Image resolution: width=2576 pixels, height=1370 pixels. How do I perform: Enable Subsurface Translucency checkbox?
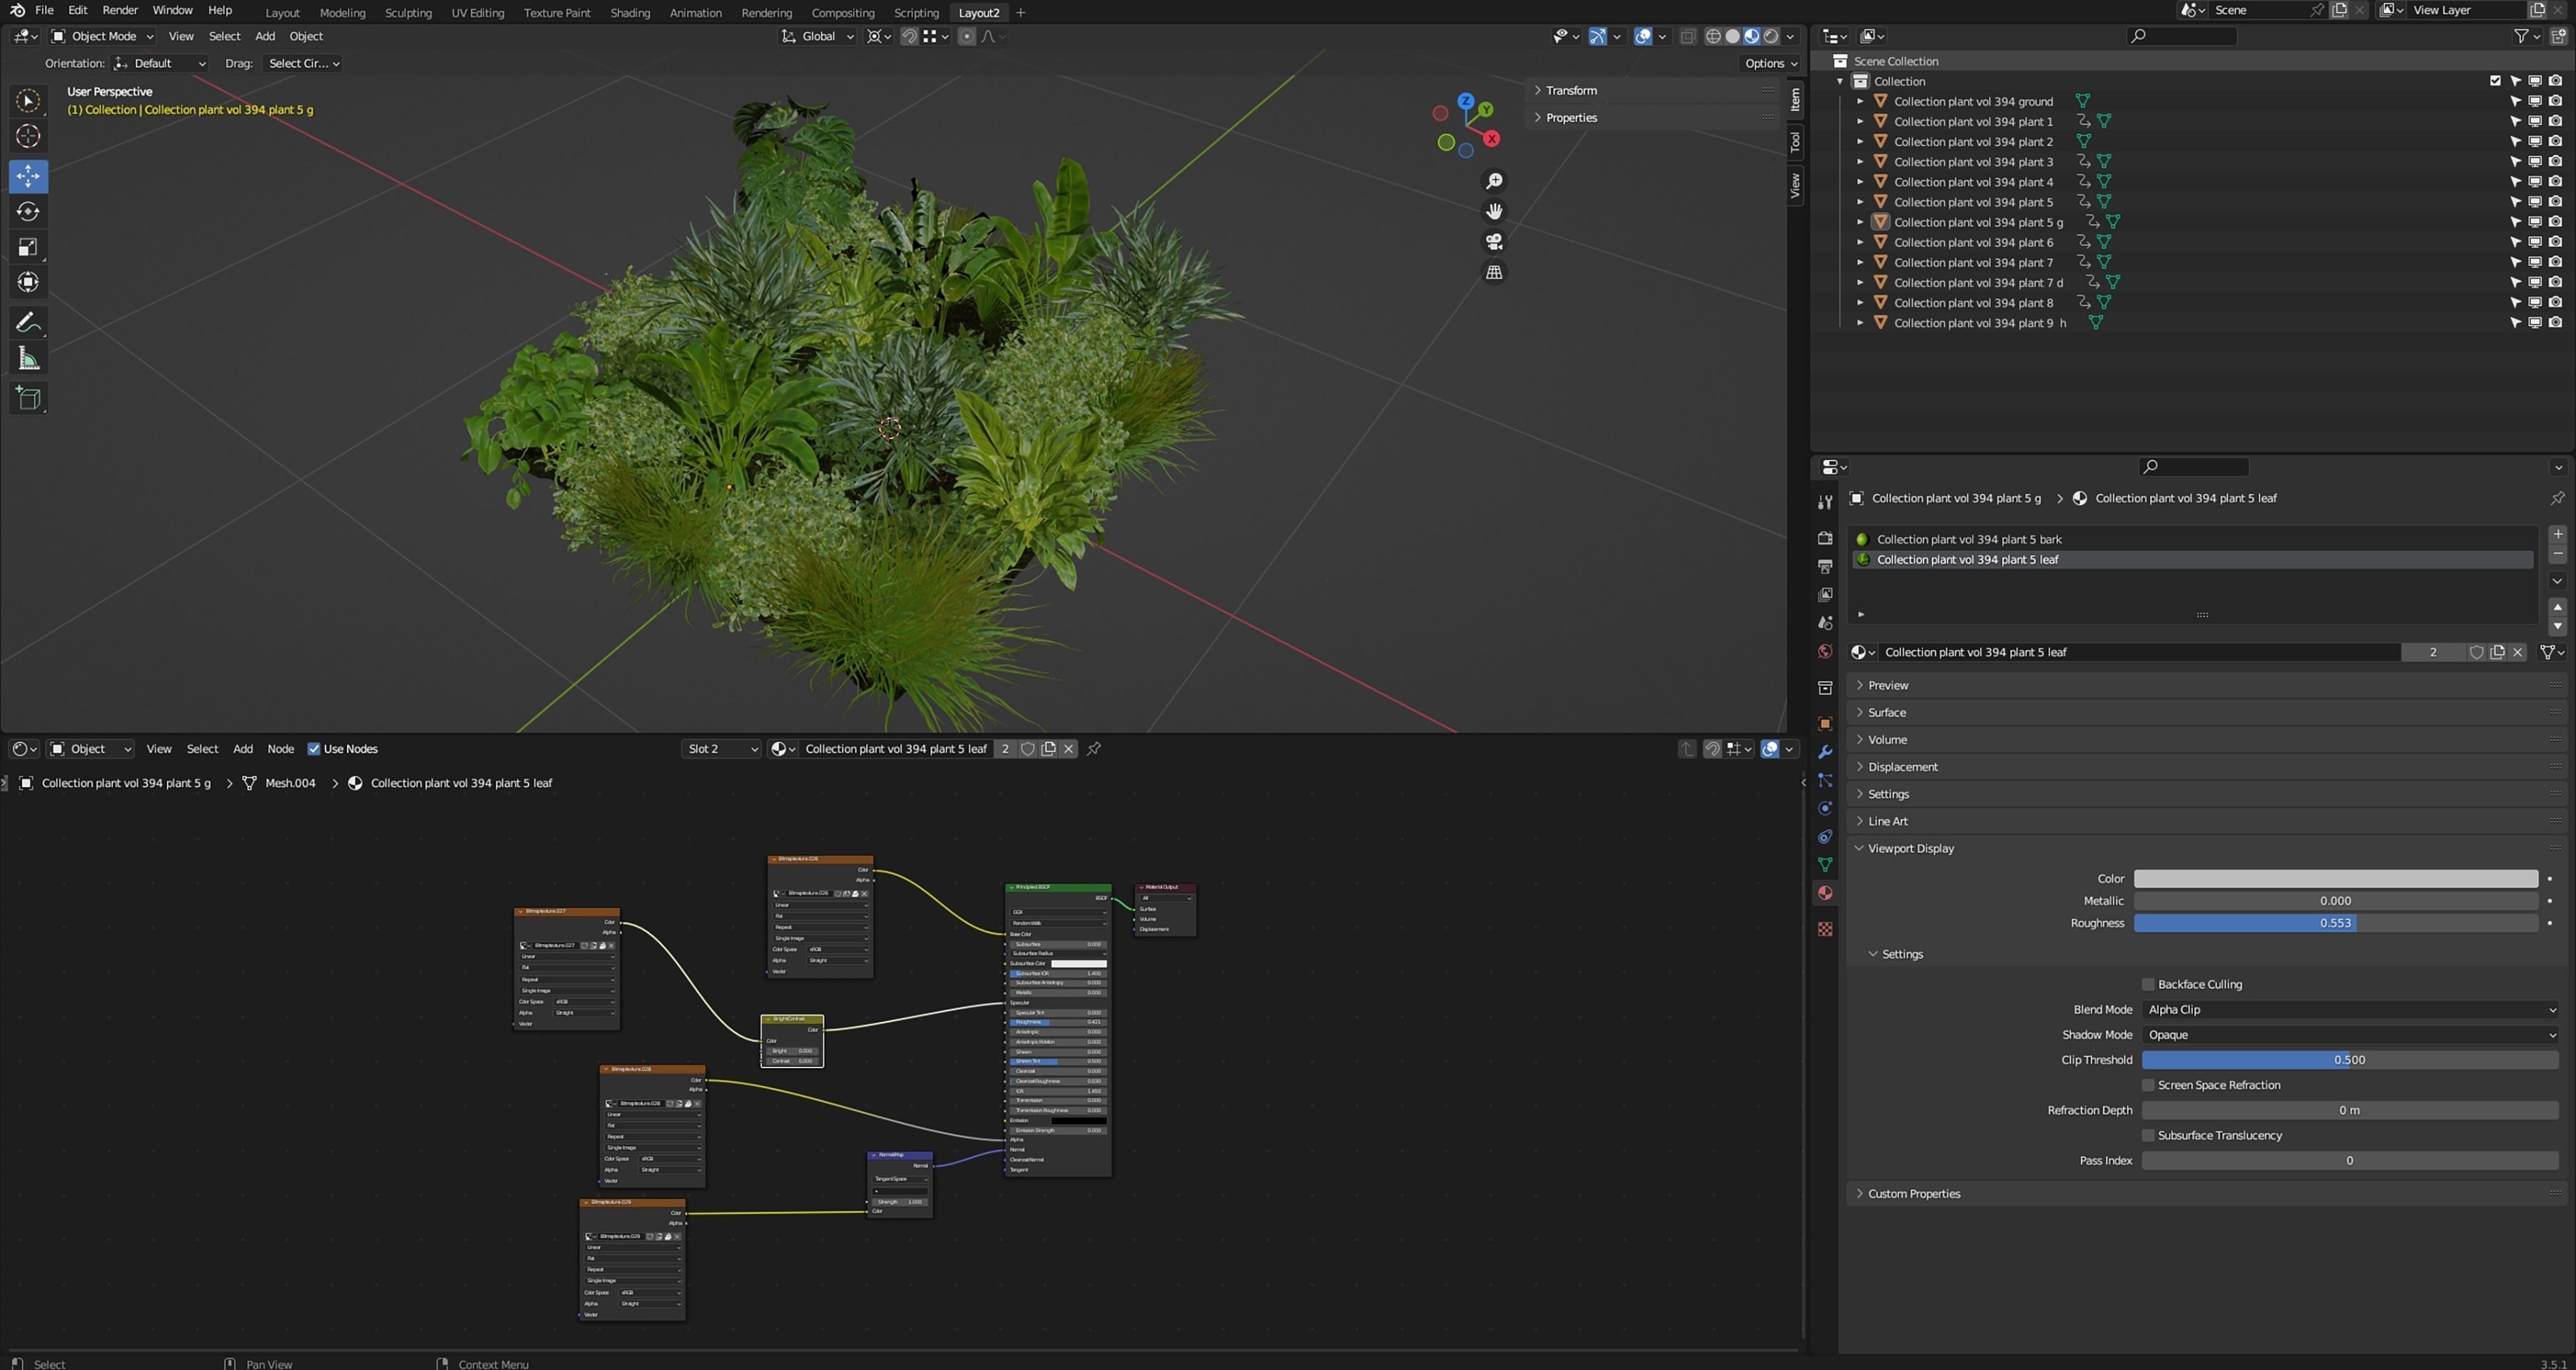coord(2148,1135)
